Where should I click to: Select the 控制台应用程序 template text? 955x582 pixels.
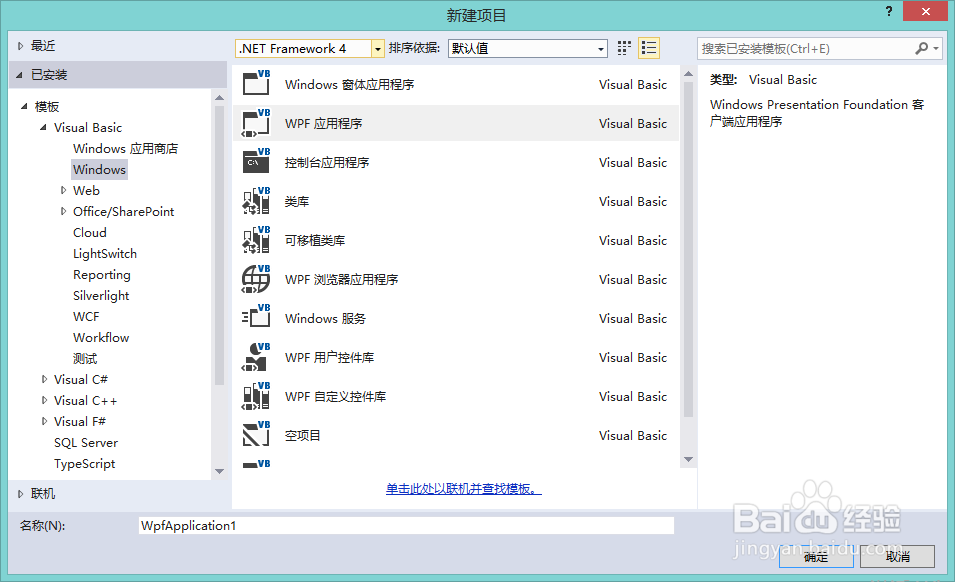click(x=327, y=163)
